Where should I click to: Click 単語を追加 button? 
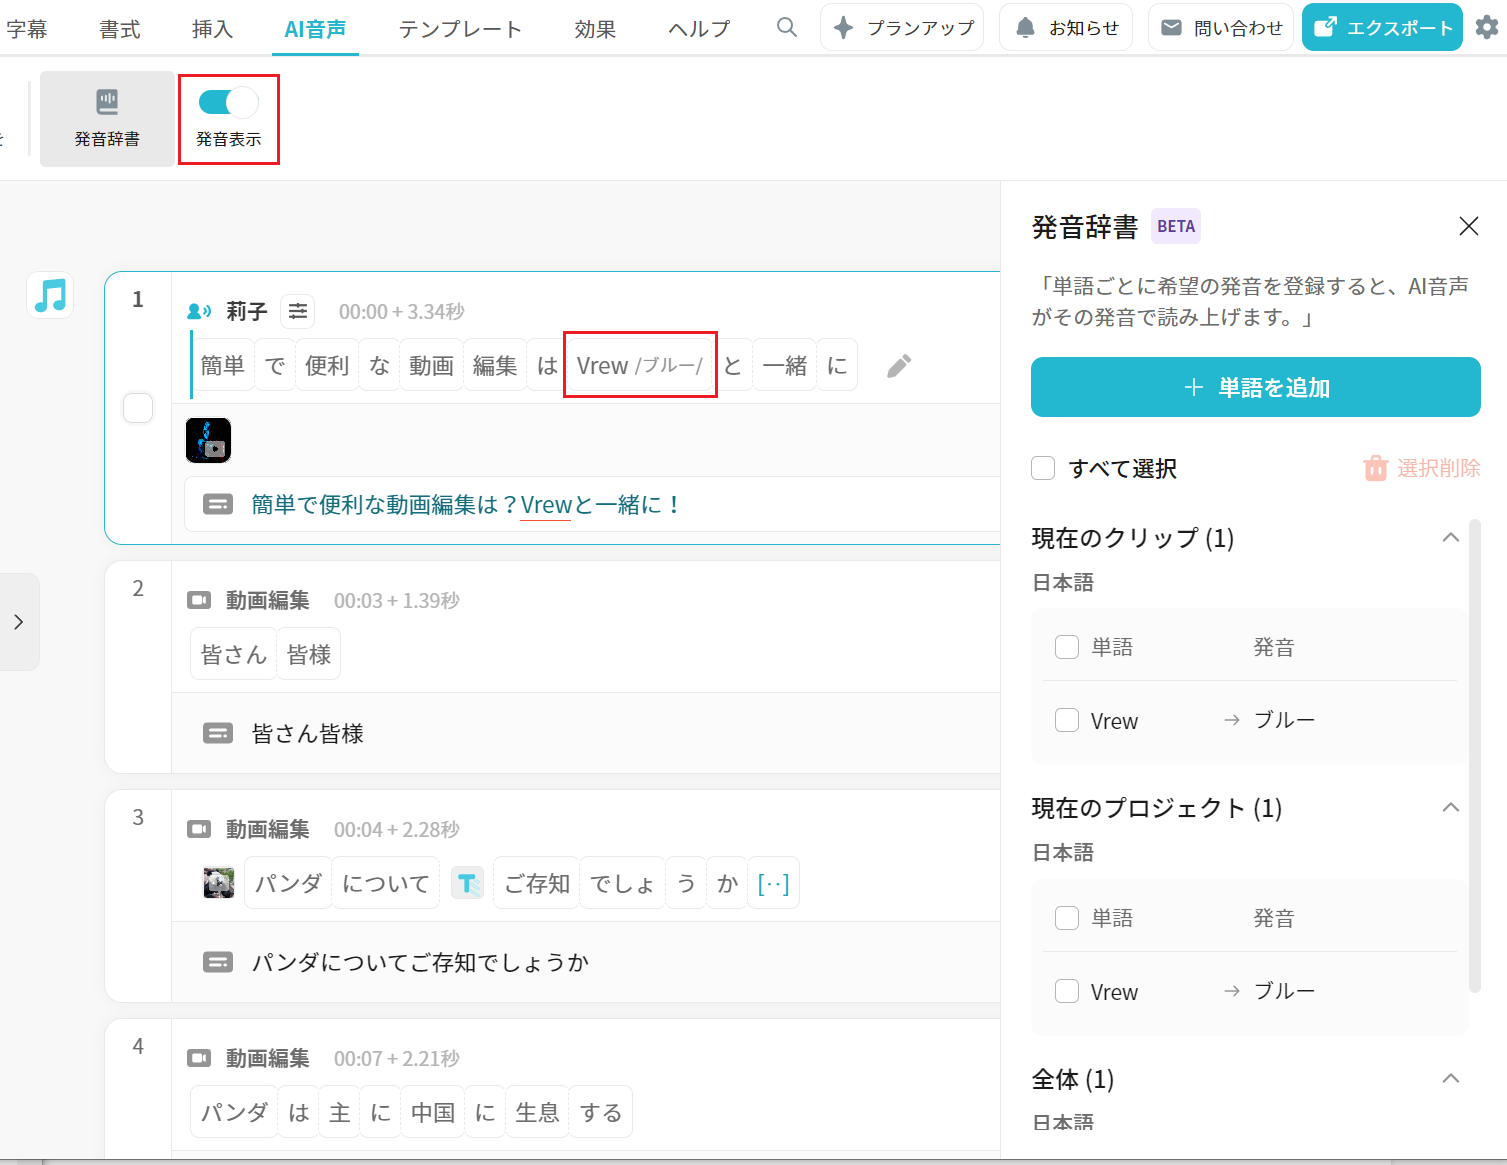1256,387
